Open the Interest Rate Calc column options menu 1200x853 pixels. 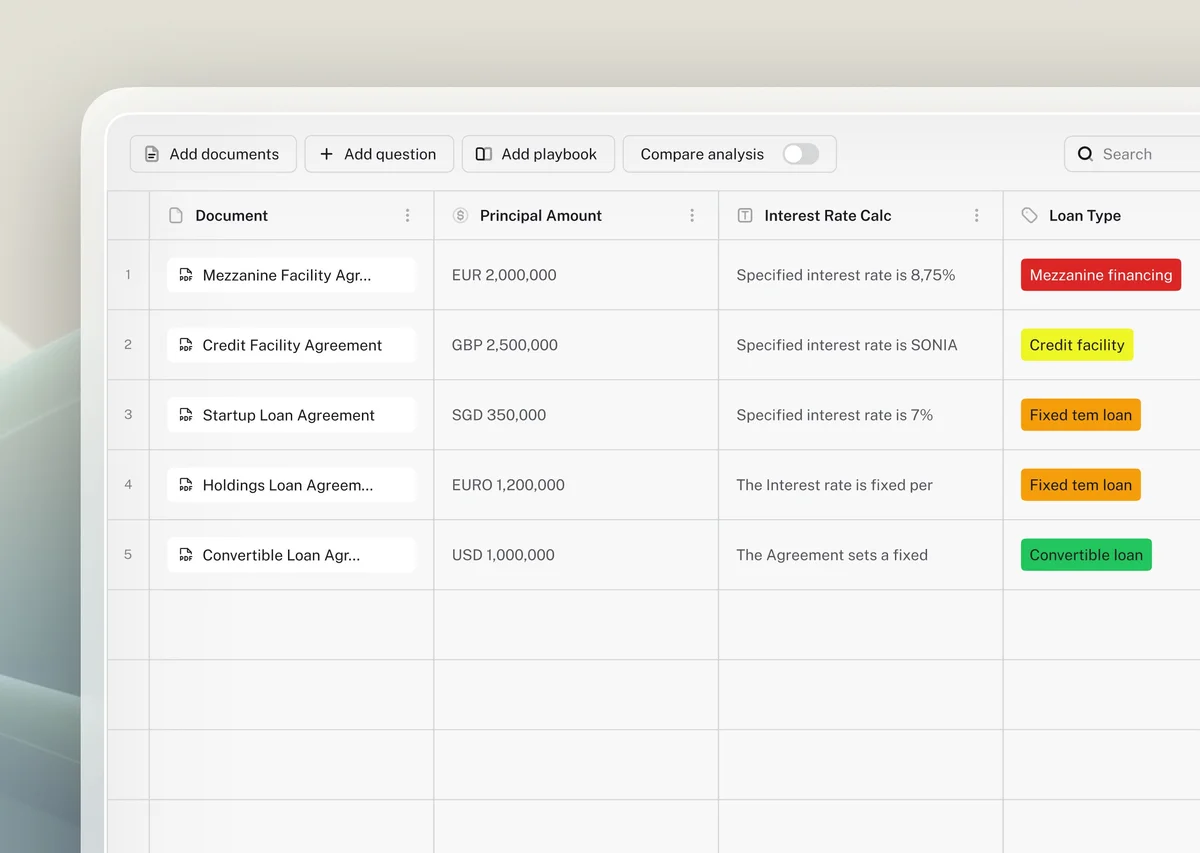(977, 215)
